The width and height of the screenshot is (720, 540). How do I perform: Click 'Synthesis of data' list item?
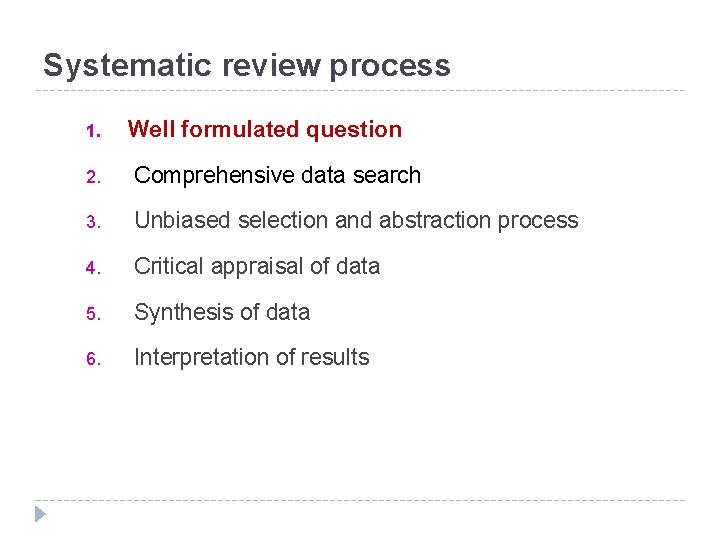(x=222, y=312)
